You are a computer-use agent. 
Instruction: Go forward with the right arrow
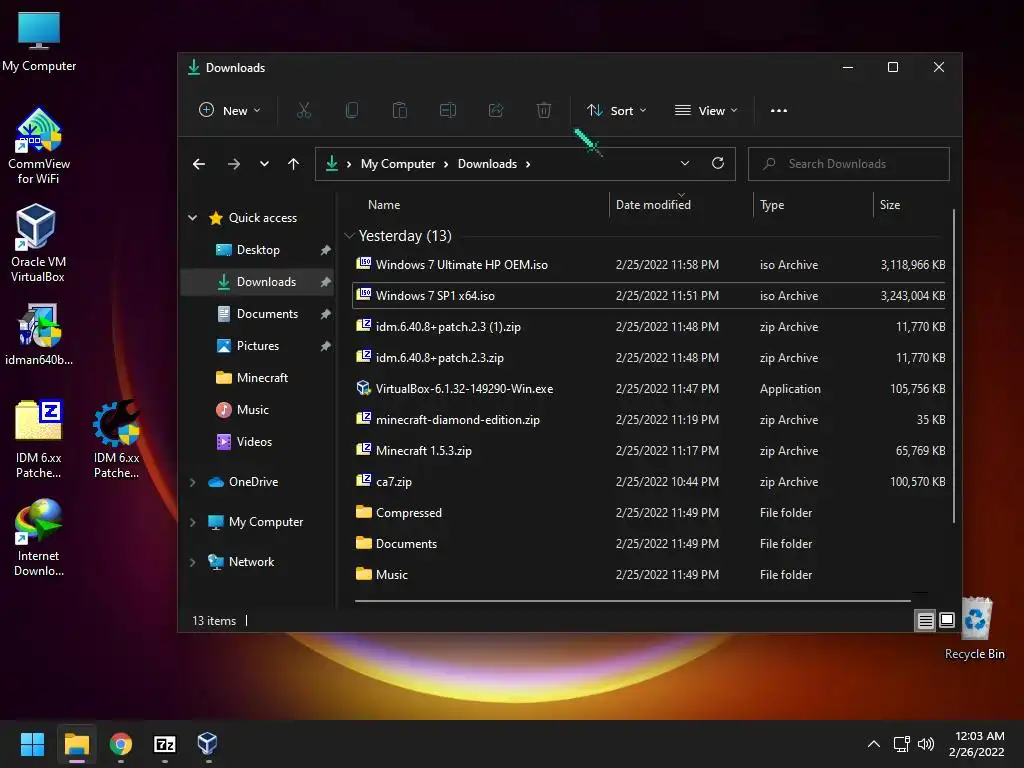[x=234, y=164]
